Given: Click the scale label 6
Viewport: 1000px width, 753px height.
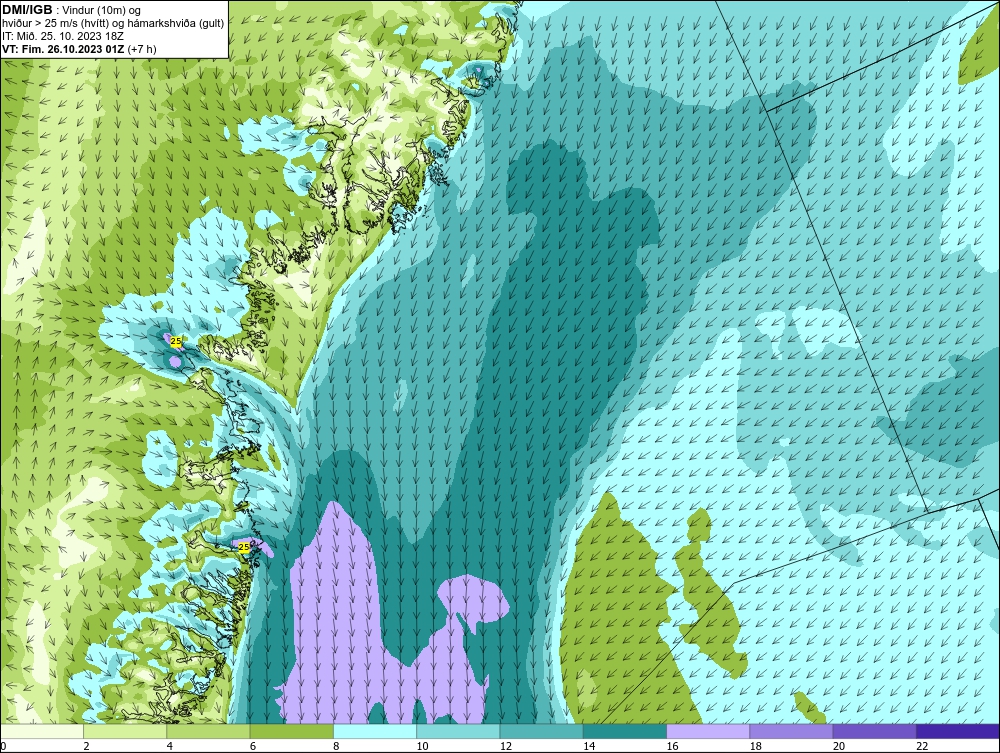Looking at the screenshot, I should coord(253,747).
